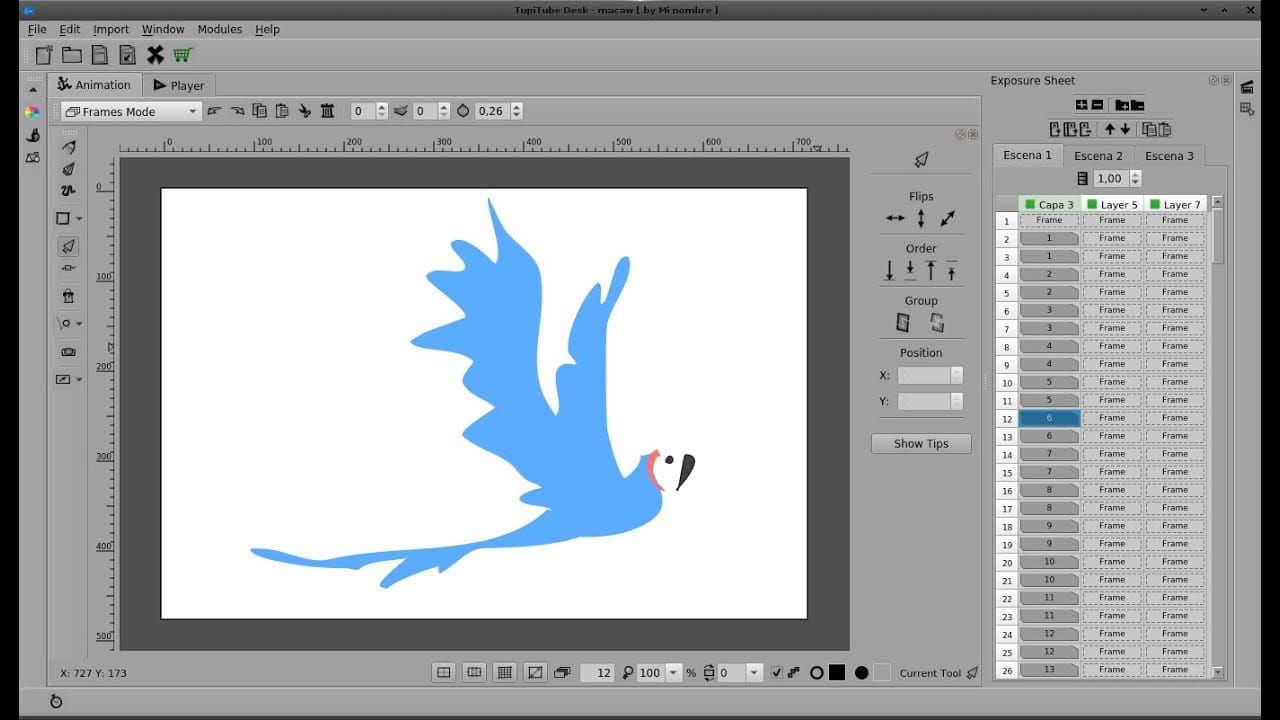The image size is (1280, 720).
Task: Toggle the canvas grid button
Action: 505,673
